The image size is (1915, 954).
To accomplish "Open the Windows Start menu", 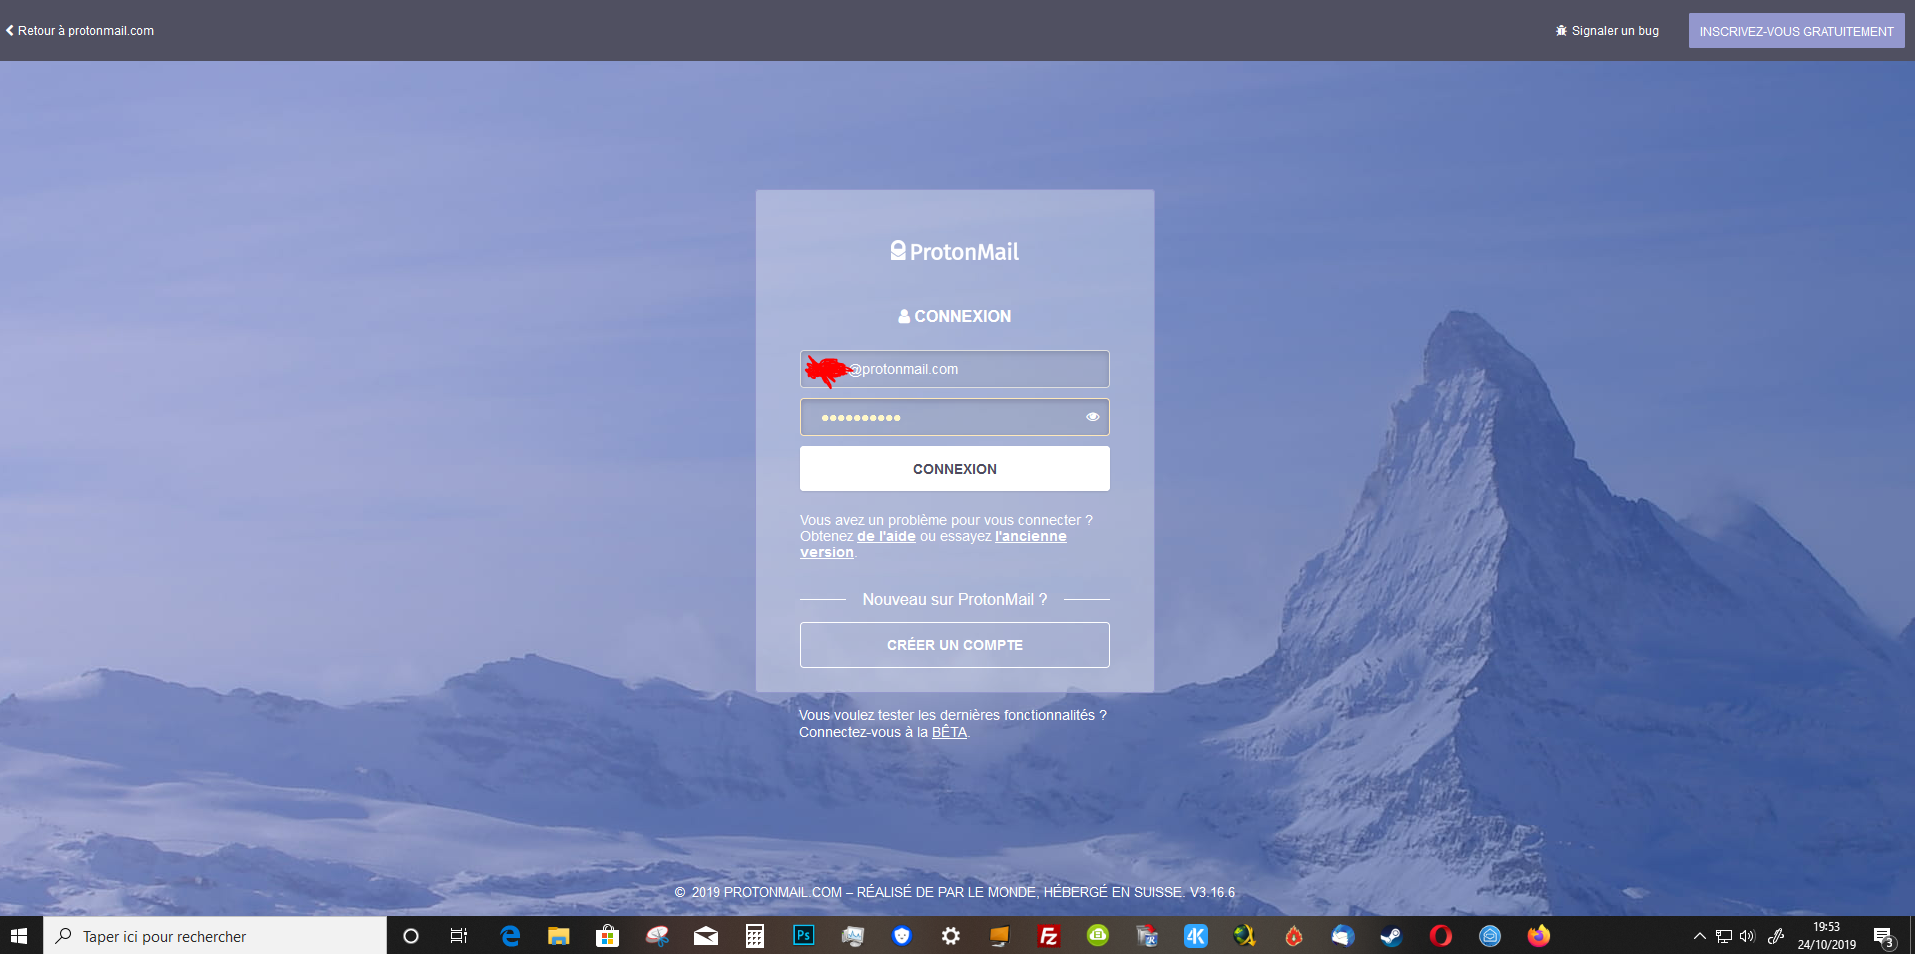I will pyautogui.click(x=19, y=936).
